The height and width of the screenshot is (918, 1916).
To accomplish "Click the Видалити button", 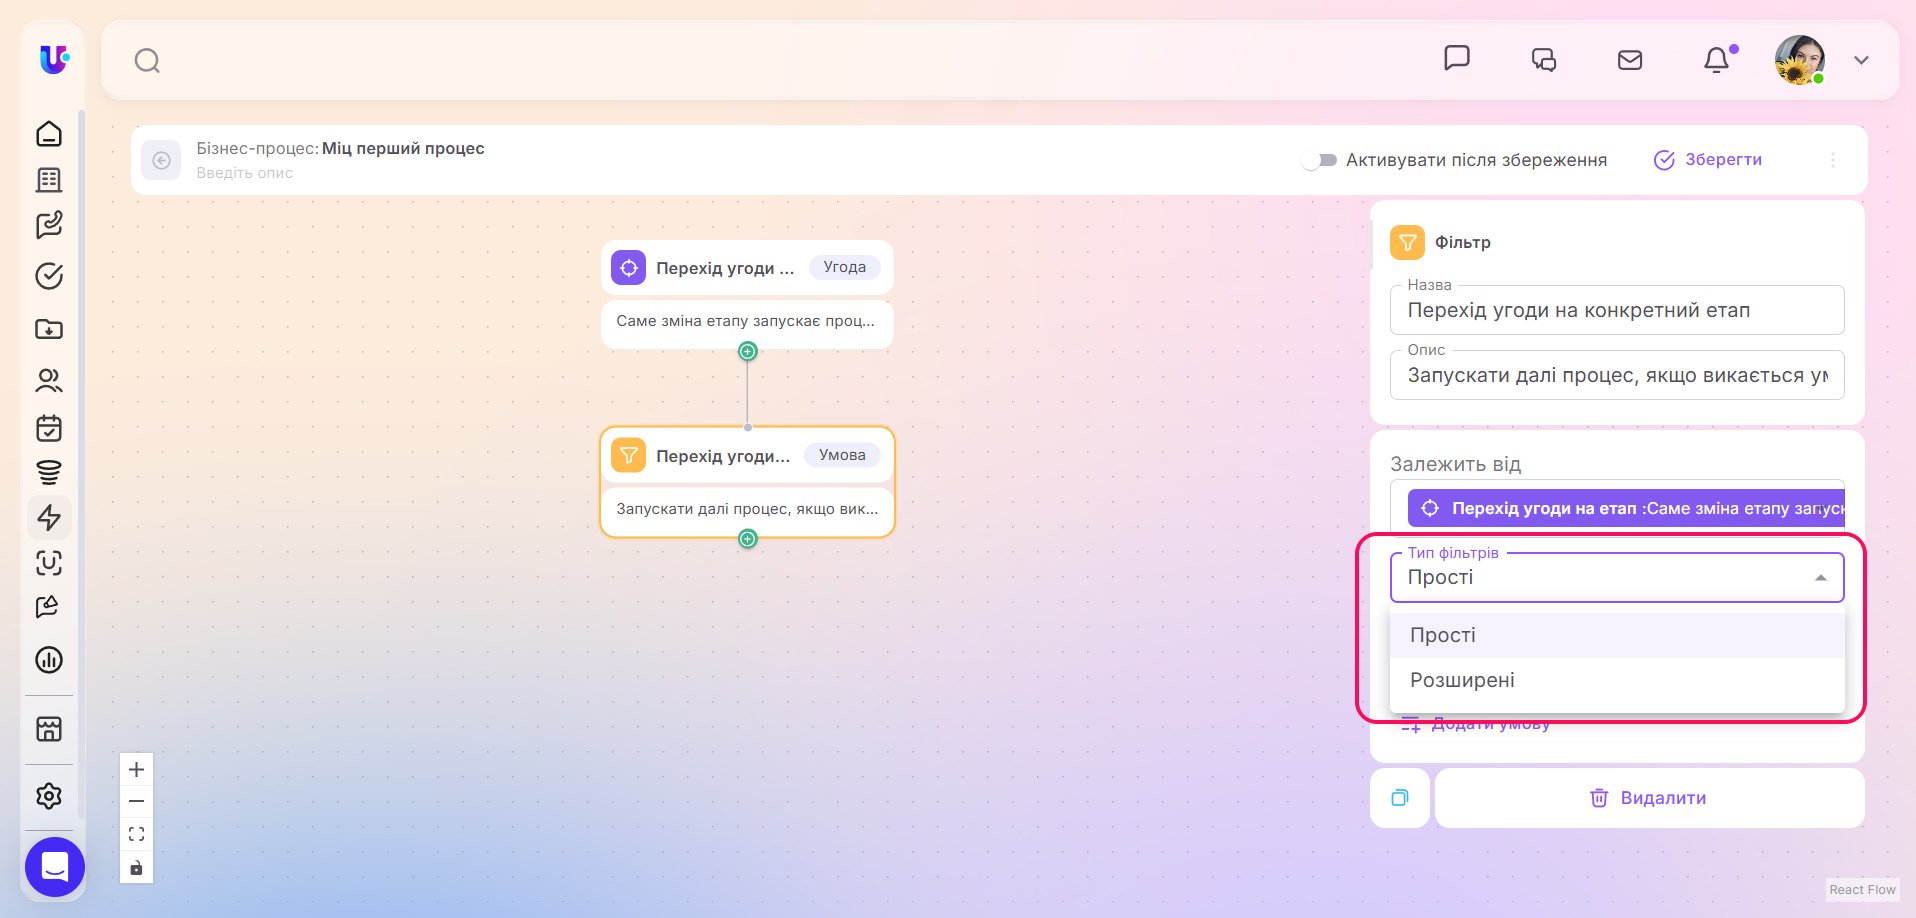I will tap(1649, 798).
